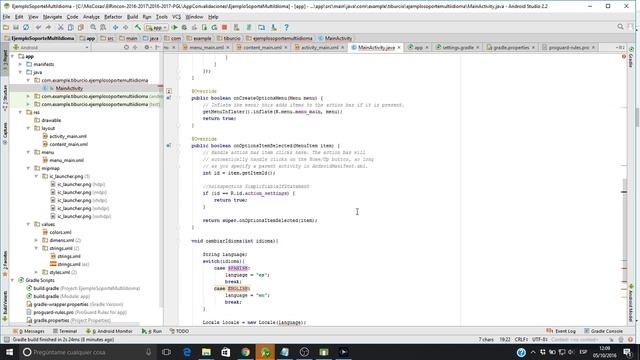This screenshot has height=360, width=640.
Task: Open the Messages tool window
Action: 29,331
